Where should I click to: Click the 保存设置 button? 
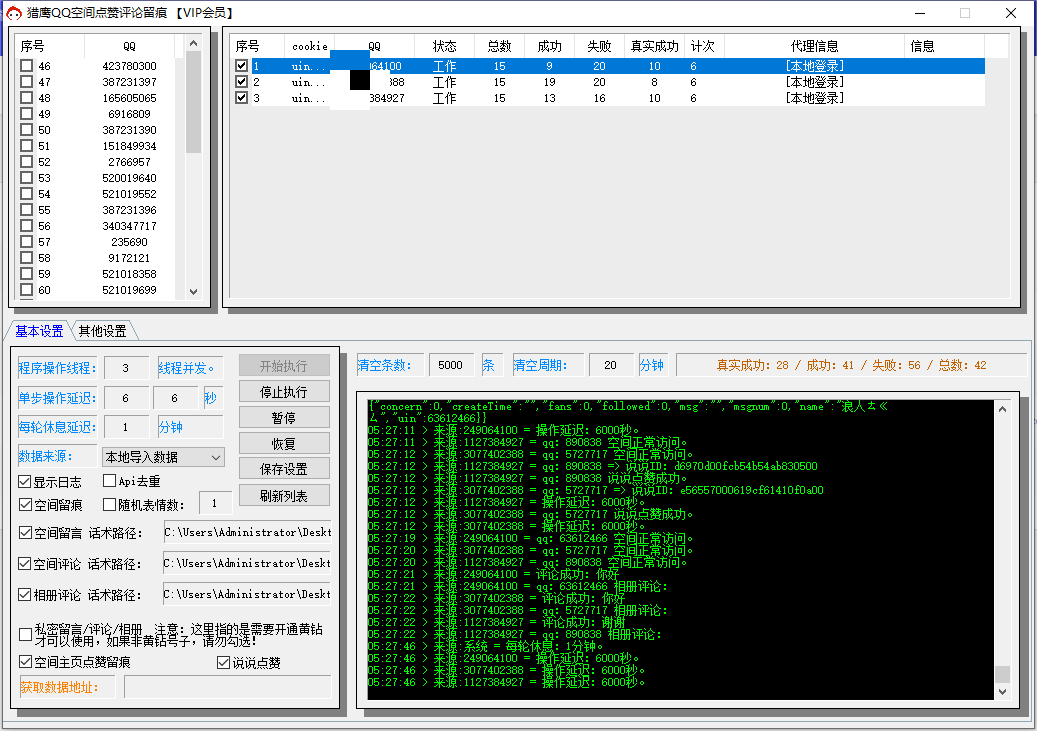(x=284, y=469)
